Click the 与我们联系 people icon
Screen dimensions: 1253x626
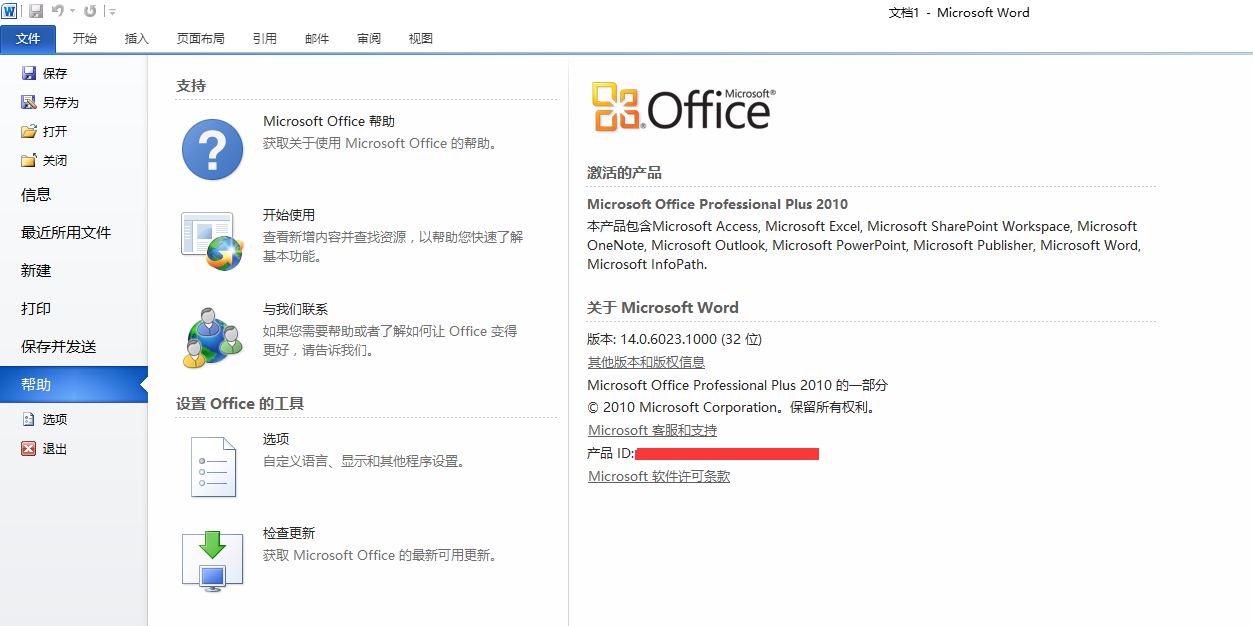pyautogui.click(x=212, y=337)
